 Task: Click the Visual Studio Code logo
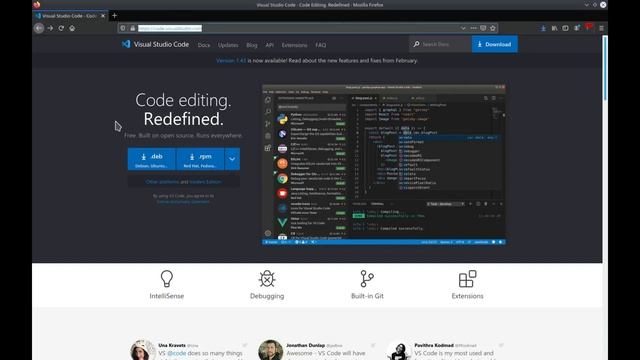pos(155,44)
